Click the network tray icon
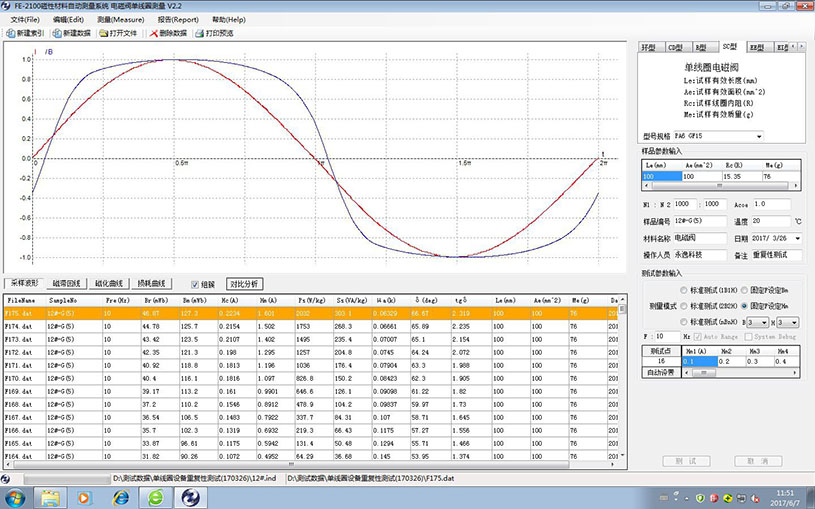 tap(742, 498)
